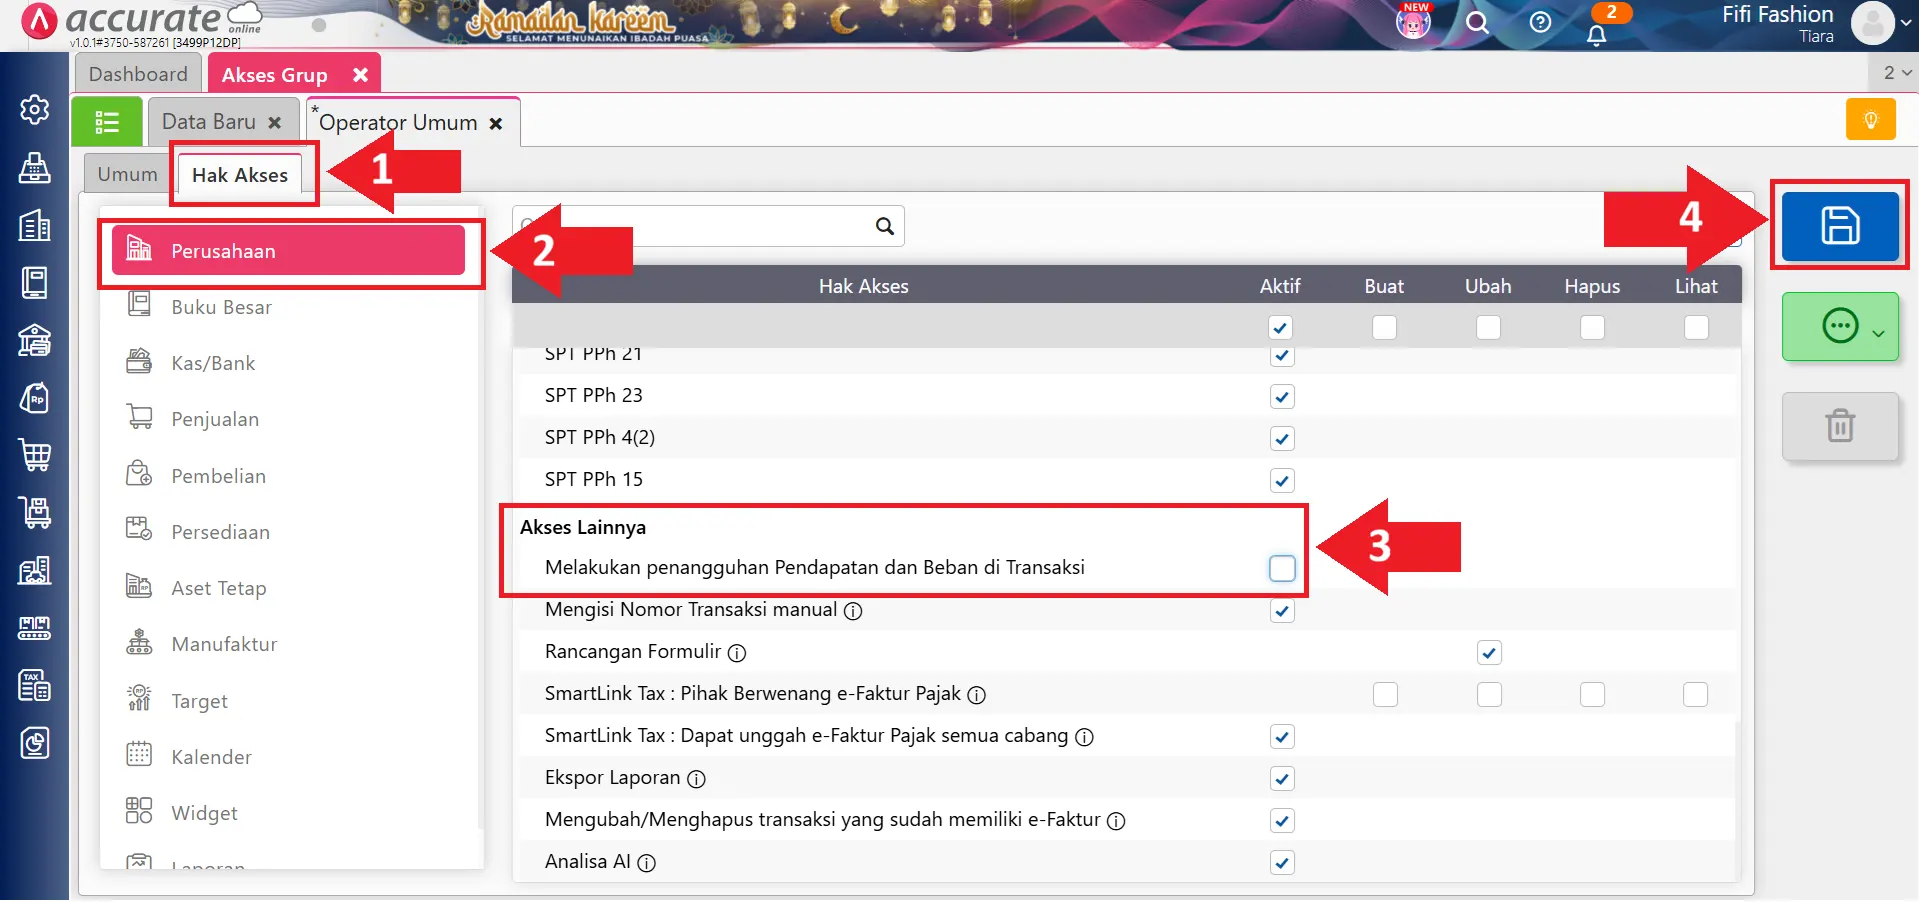Viewport: 1919px width, 902px height.
Task: Click the blue Save floppy disk button
Action: tap(1839, 226)
